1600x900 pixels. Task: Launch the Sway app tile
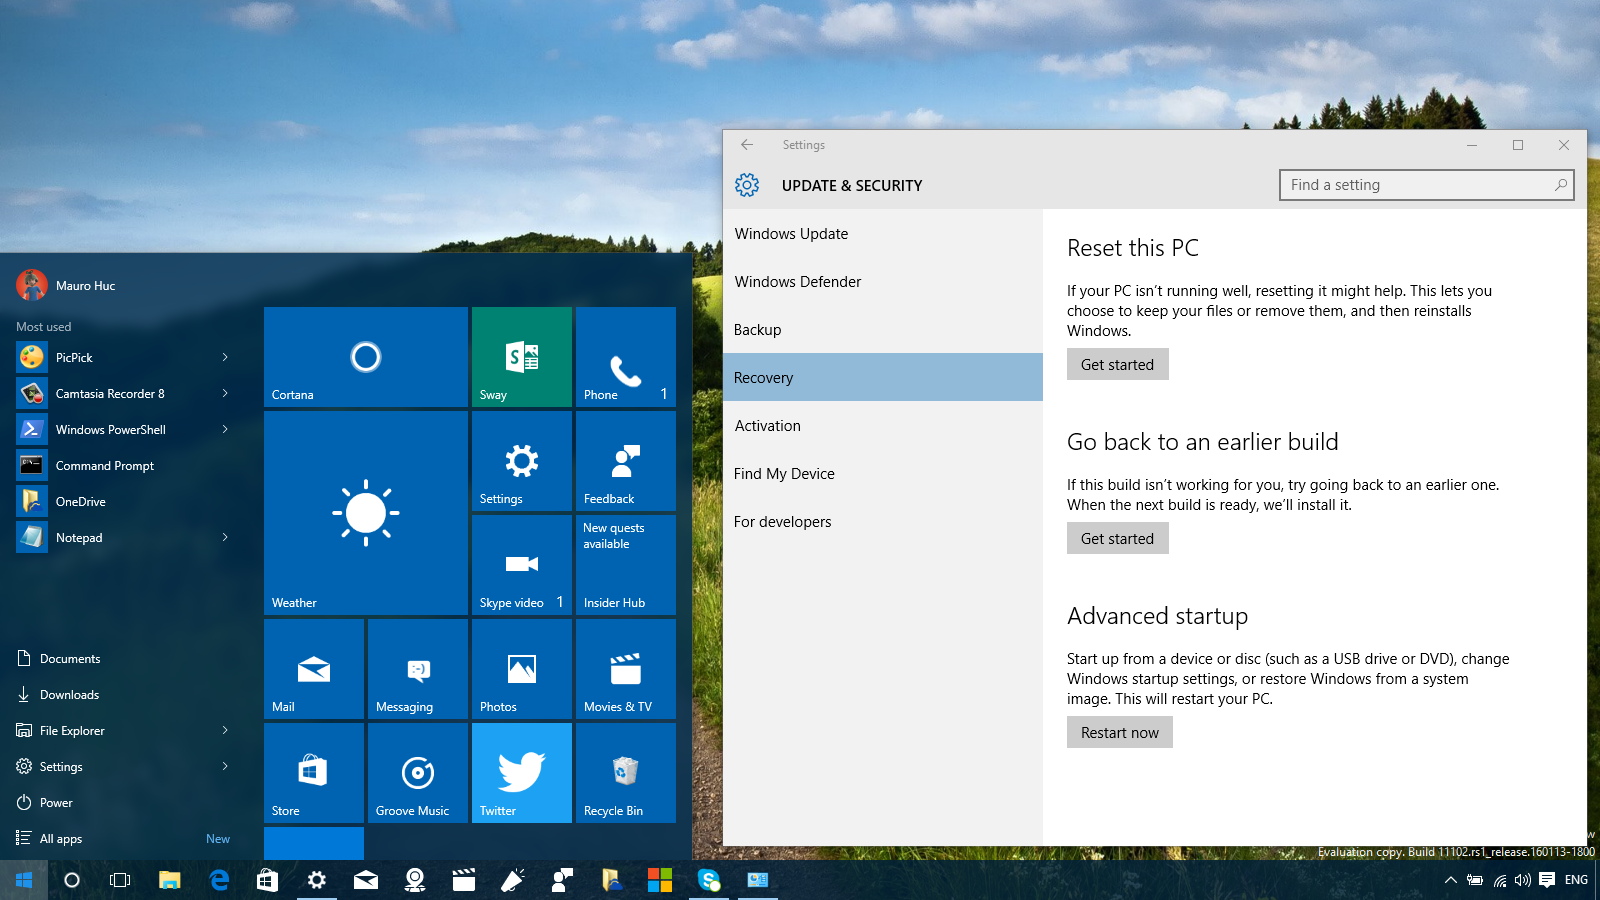tap(521, 357)
